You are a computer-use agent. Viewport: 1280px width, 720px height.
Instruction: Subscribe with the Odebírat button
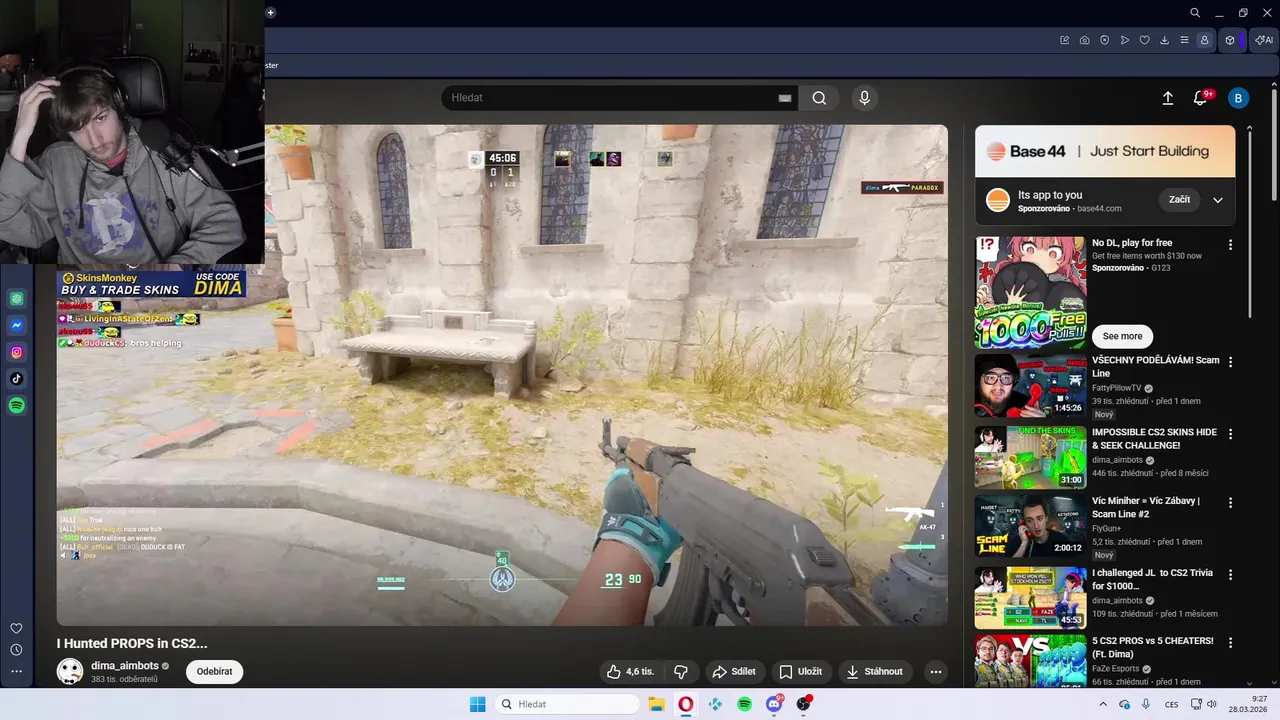(214, 671)
